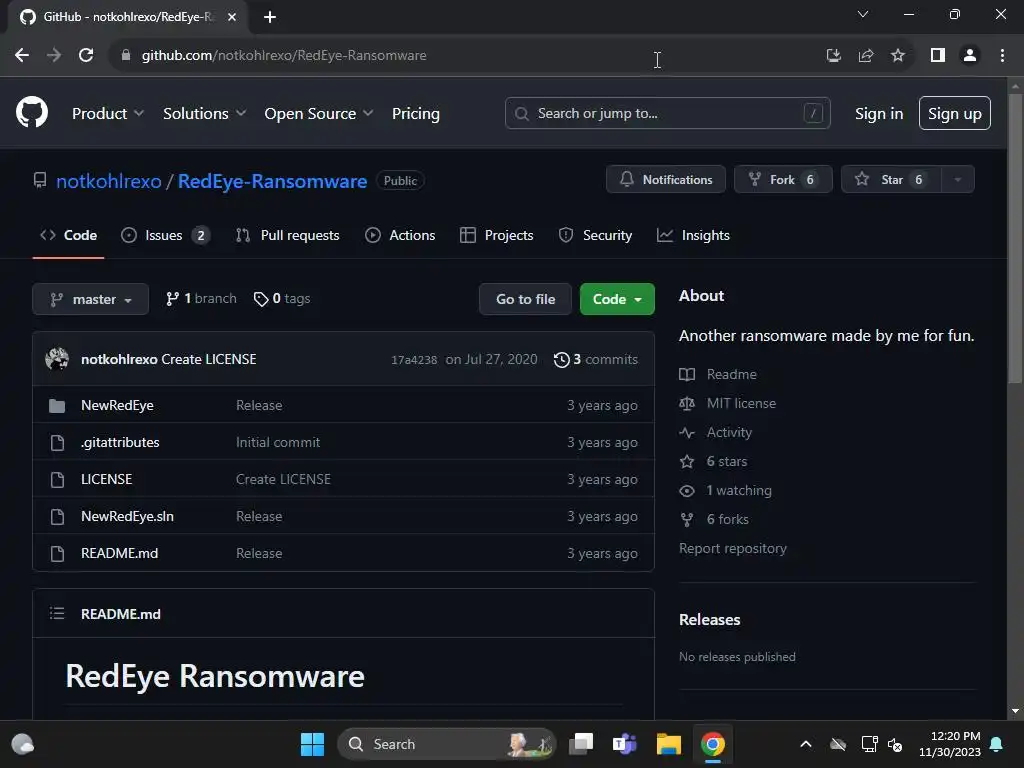
Task: Select the Code tab
Action: tap(69, 235)
